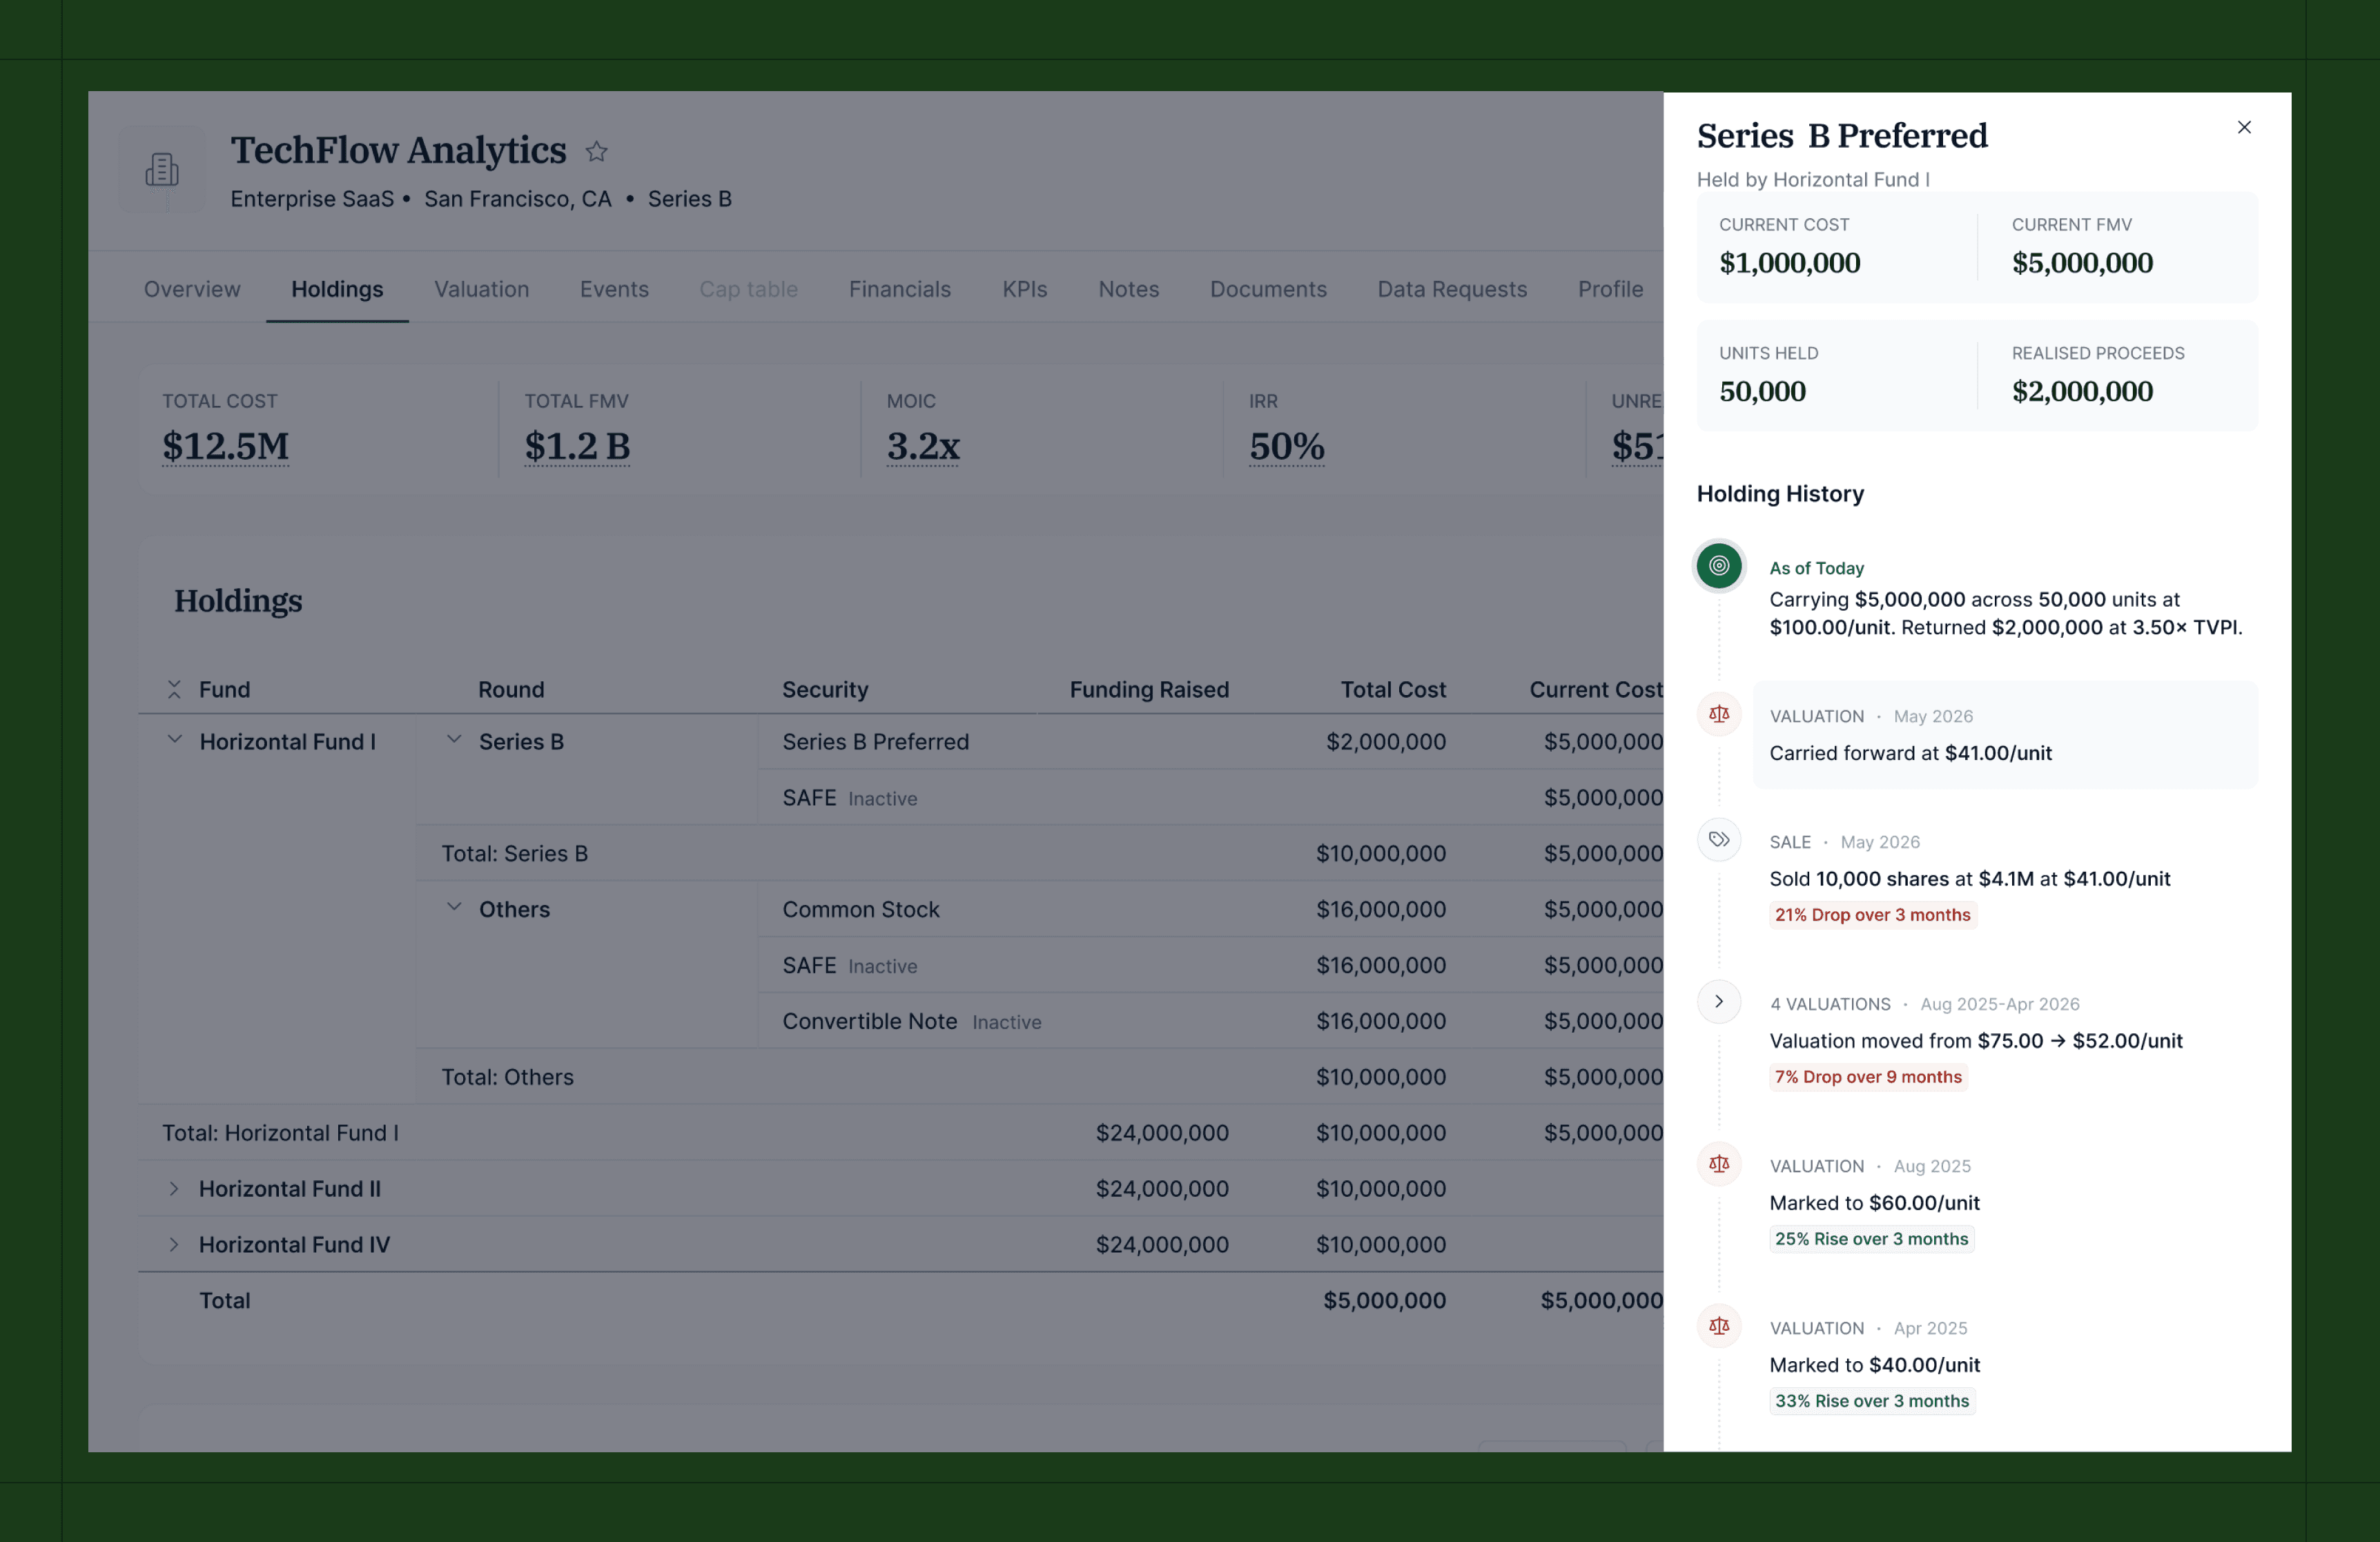Click the Marked to $60.00/unit entry
This screenshot has width=2380, height=1542.
click(x=1874, y=1202)
